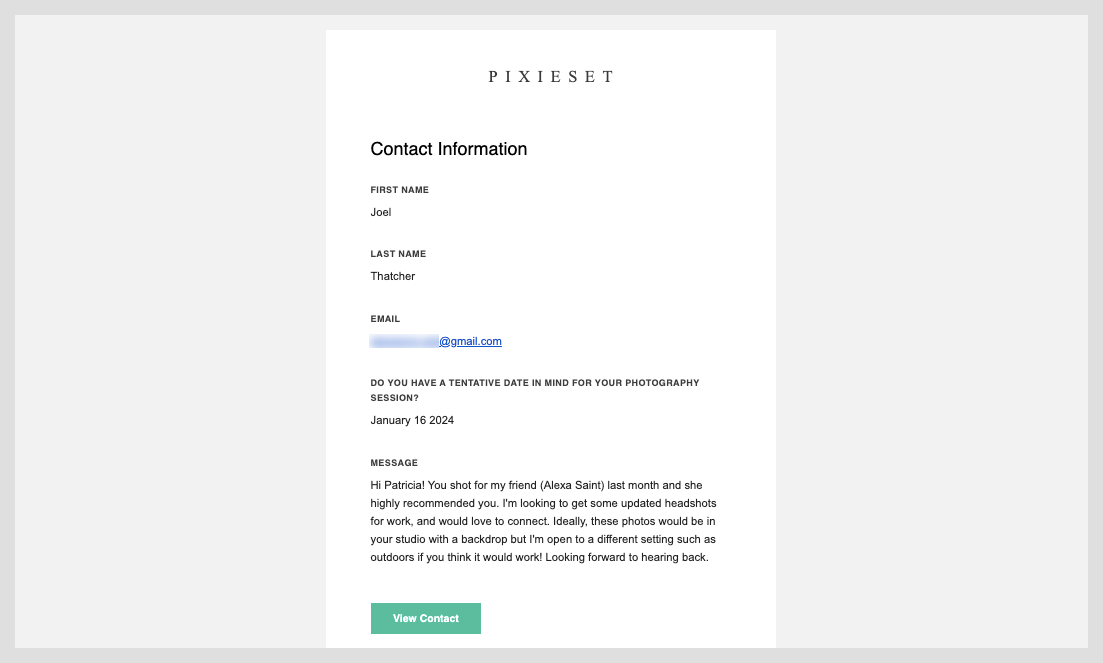Viewport: 1103px width, 663px height.
Task: Click the PIXIESET logo at the top
Action: [550, 76]
